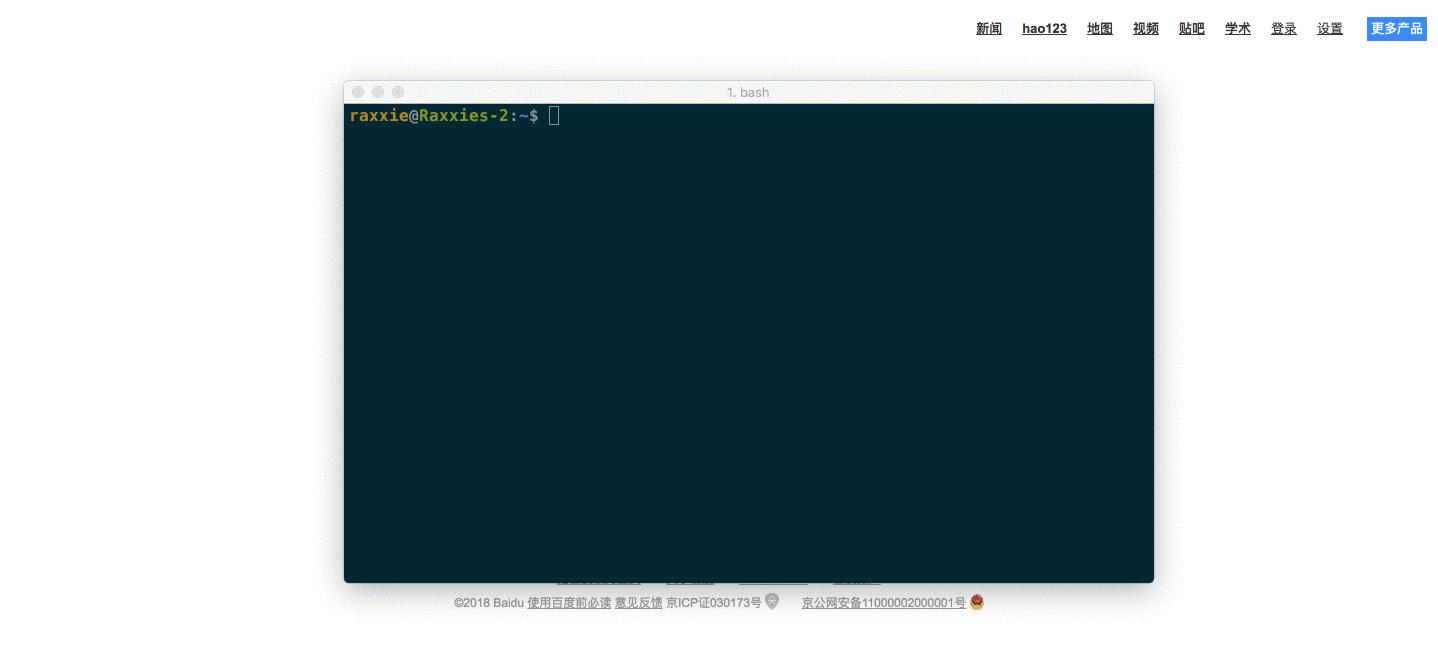Open the 设置 settings menu
Viewport: 1438px width, 665px height.
pos(1330,28)
